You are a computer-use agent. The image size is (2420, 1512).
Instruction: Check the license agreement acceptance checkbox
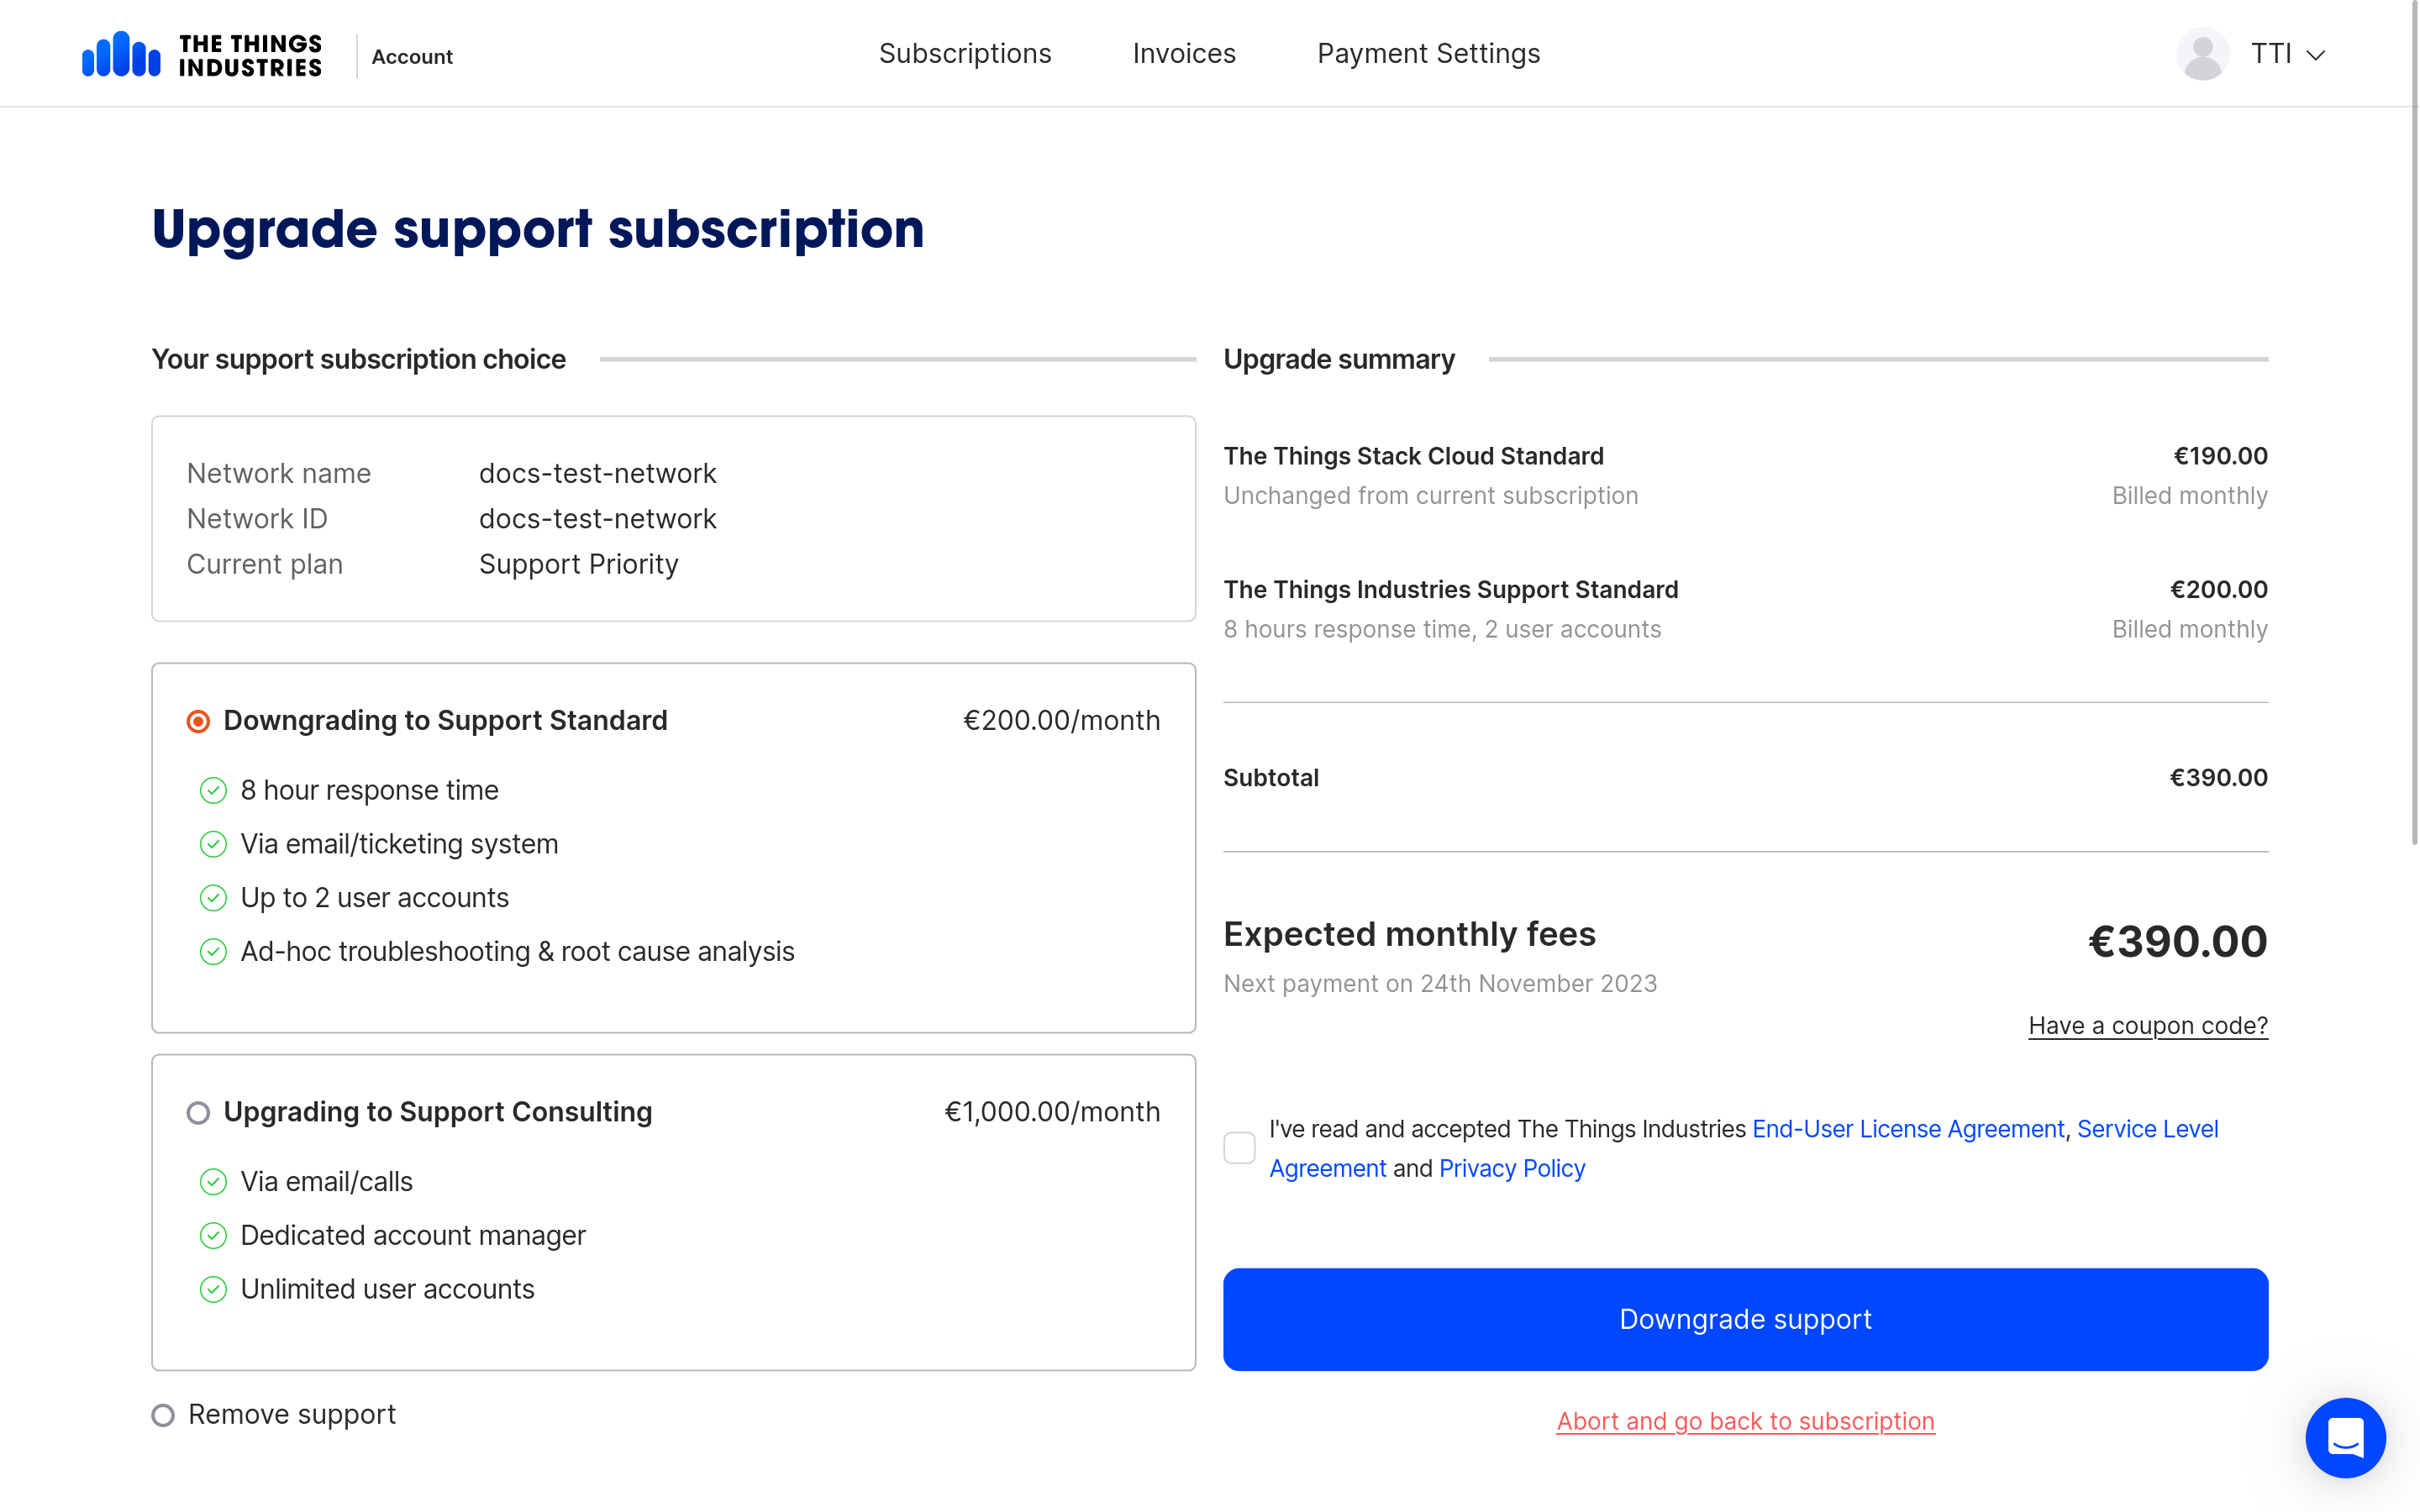(1239, 1148)
